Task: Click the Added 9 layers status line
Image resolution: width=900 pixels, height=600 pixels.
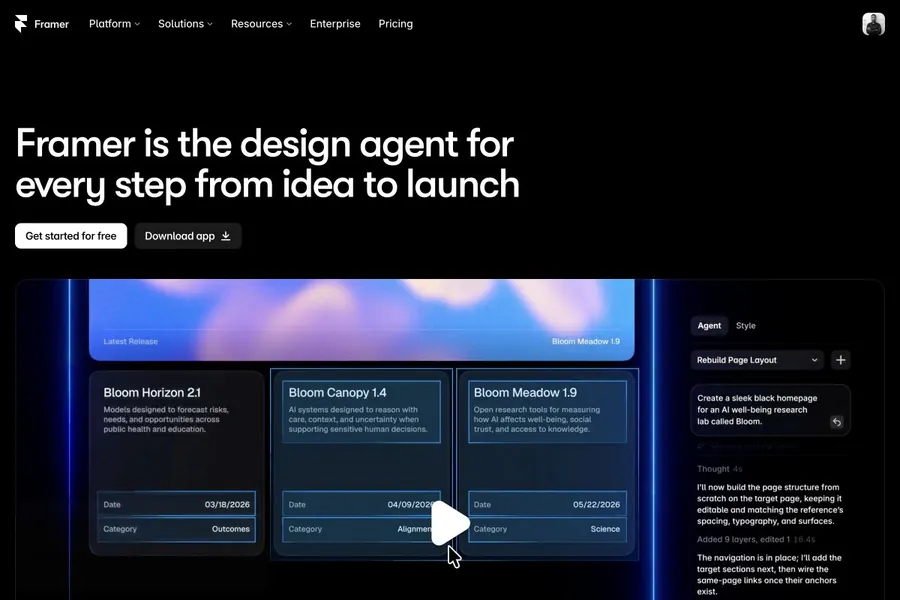Action: (x=756, y=540)
